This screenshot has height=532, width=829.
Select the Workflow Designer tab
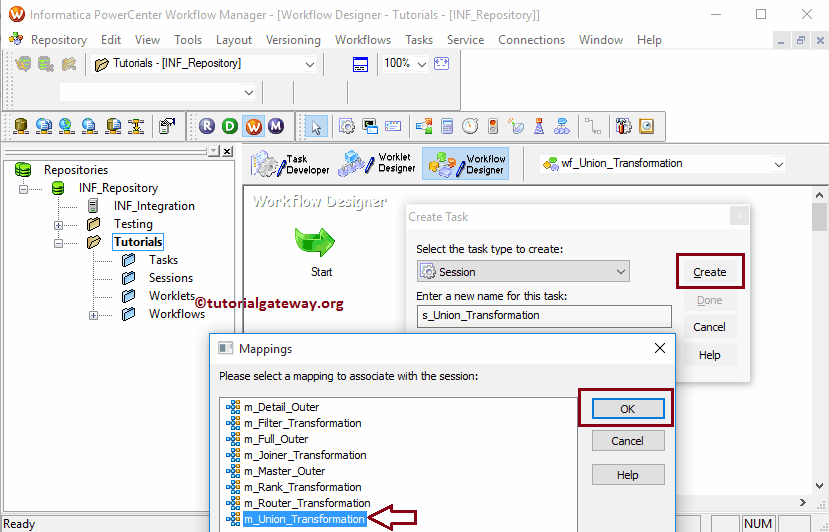point(466,164)
